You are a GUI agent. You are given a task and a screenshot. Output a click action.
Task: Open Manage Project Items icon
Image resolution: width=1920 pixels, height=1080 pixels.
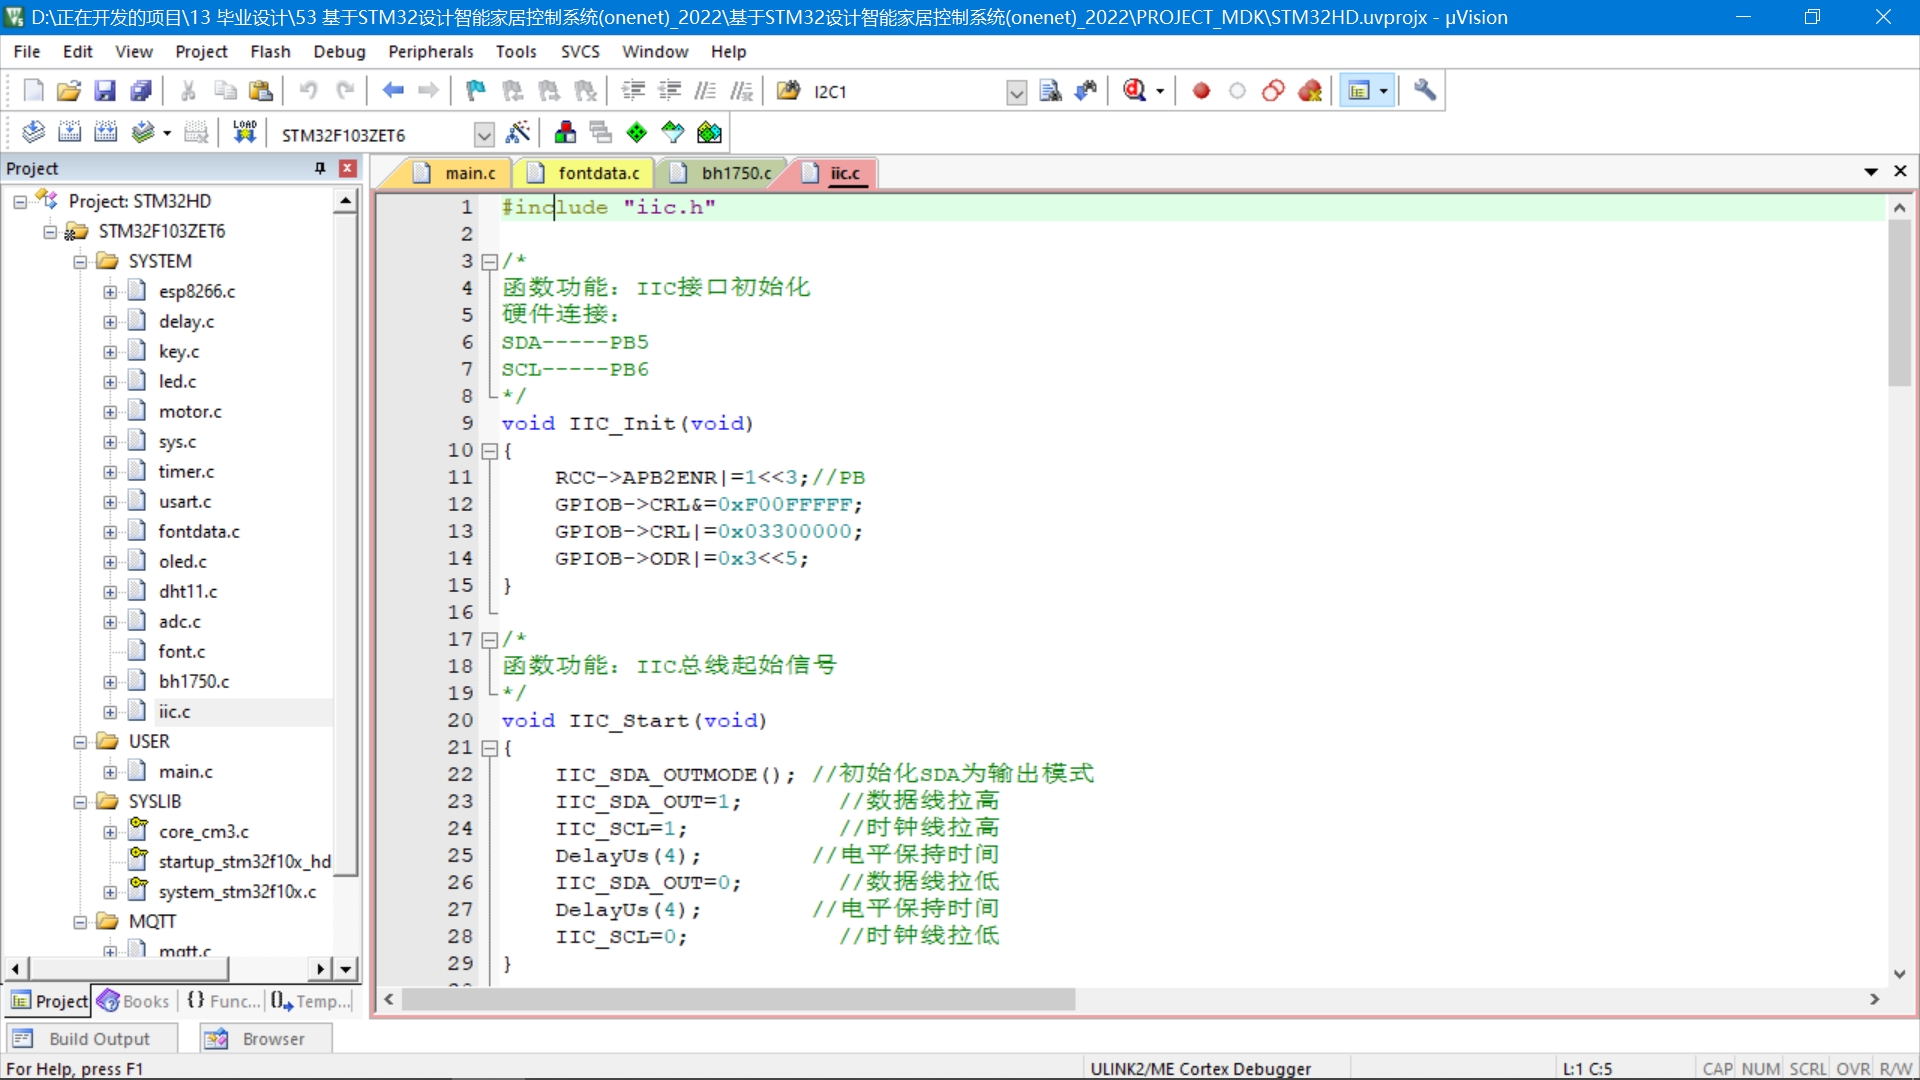coord(565,132)
